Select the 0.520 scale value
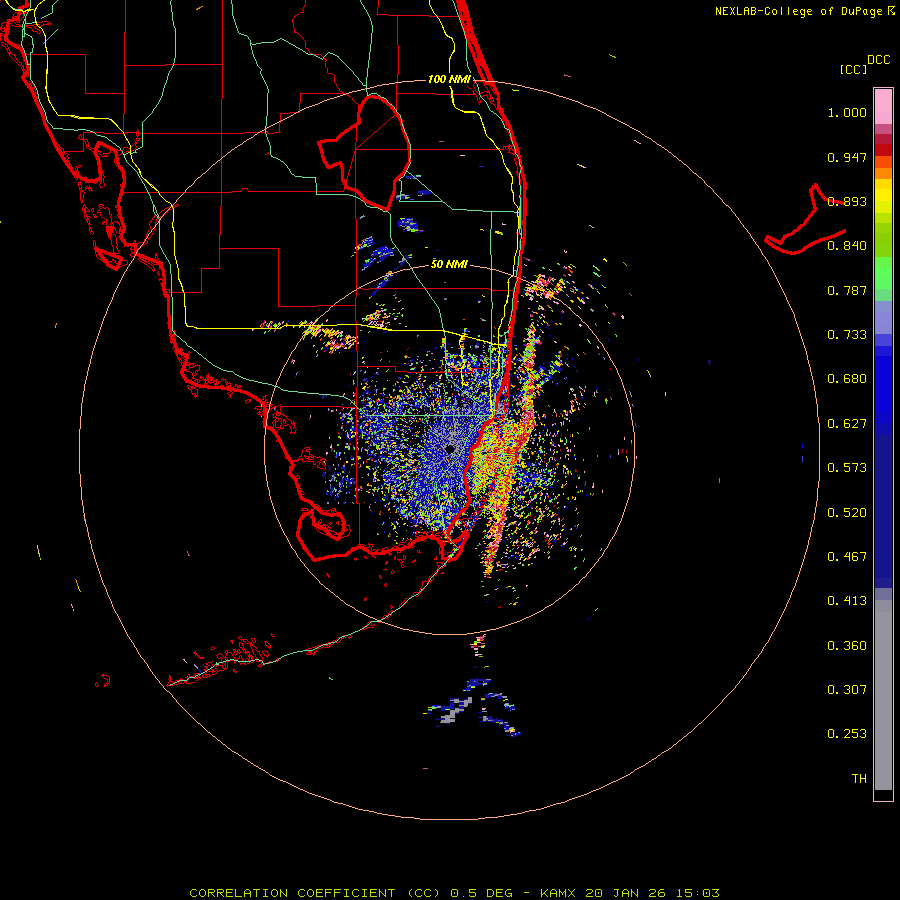Image resolution: width=900 pixels, height=900 pixels. [847, 513]
